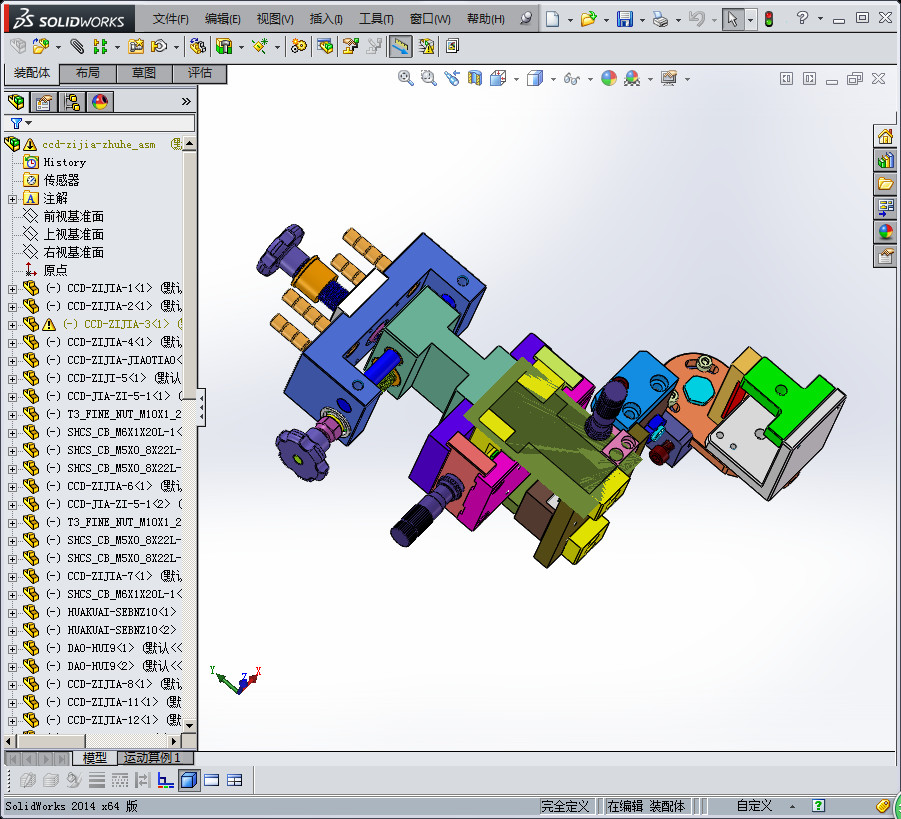
Task: Open the FeatureManager design tree tab
Action: click(17, 102)
